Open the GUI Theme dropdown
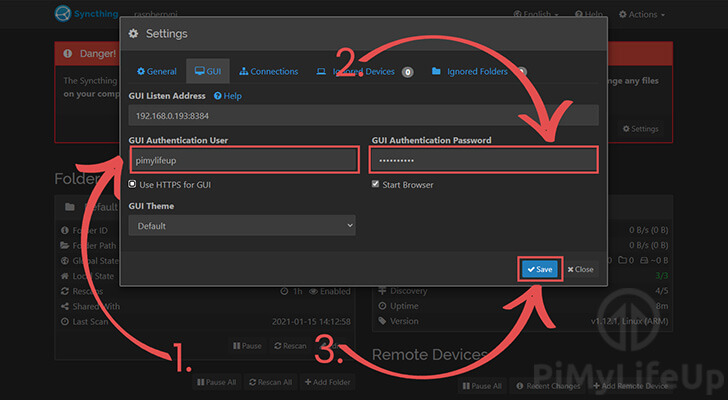The image size is (728, 400). pos(242,226)
